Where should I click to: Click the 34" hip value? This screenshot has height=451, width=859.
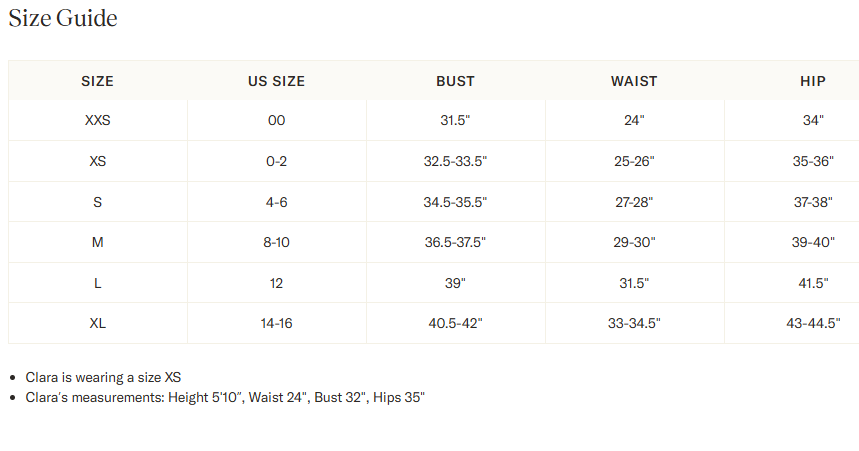(x=812, y=121)
